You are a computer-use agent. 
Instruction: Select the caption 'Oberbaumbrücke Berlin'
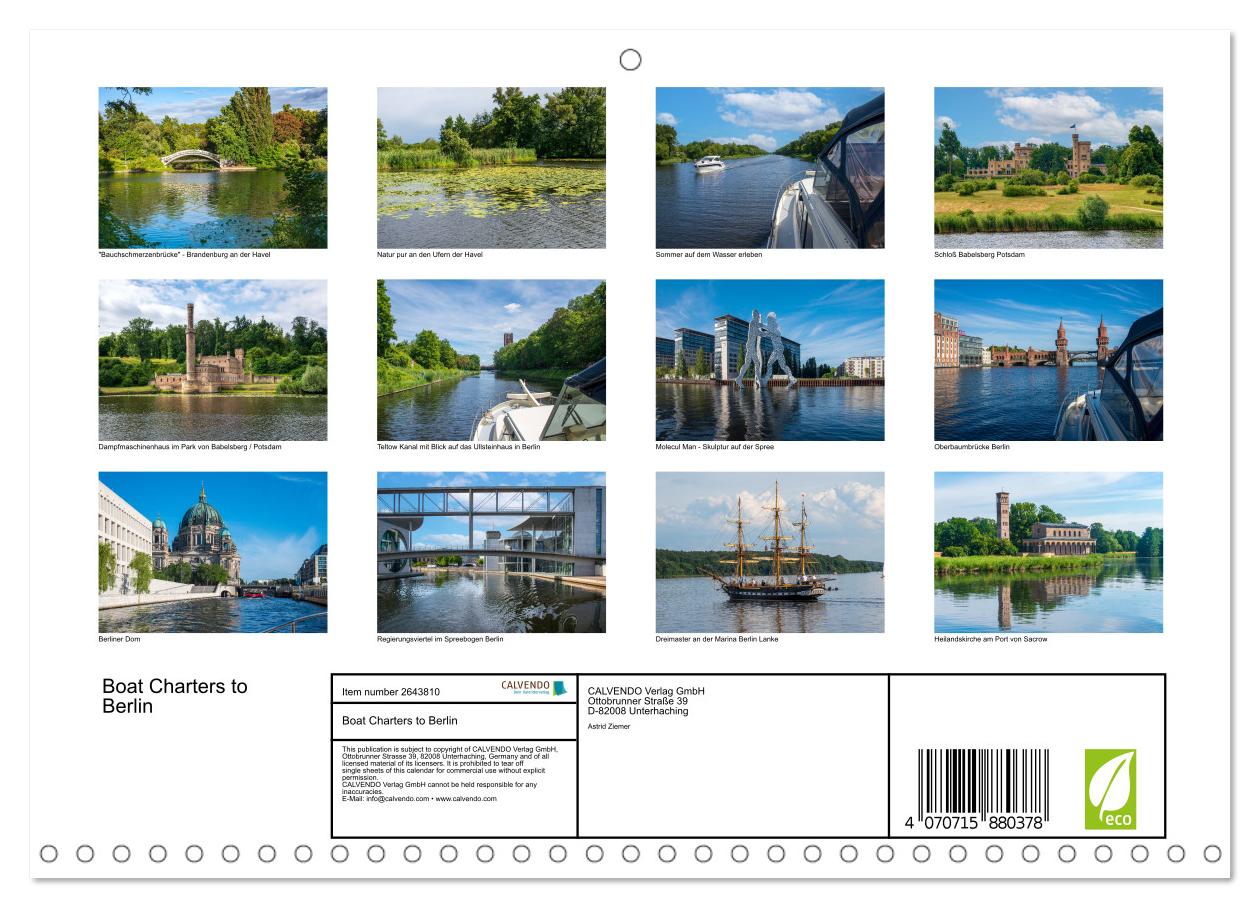(972, 447)
